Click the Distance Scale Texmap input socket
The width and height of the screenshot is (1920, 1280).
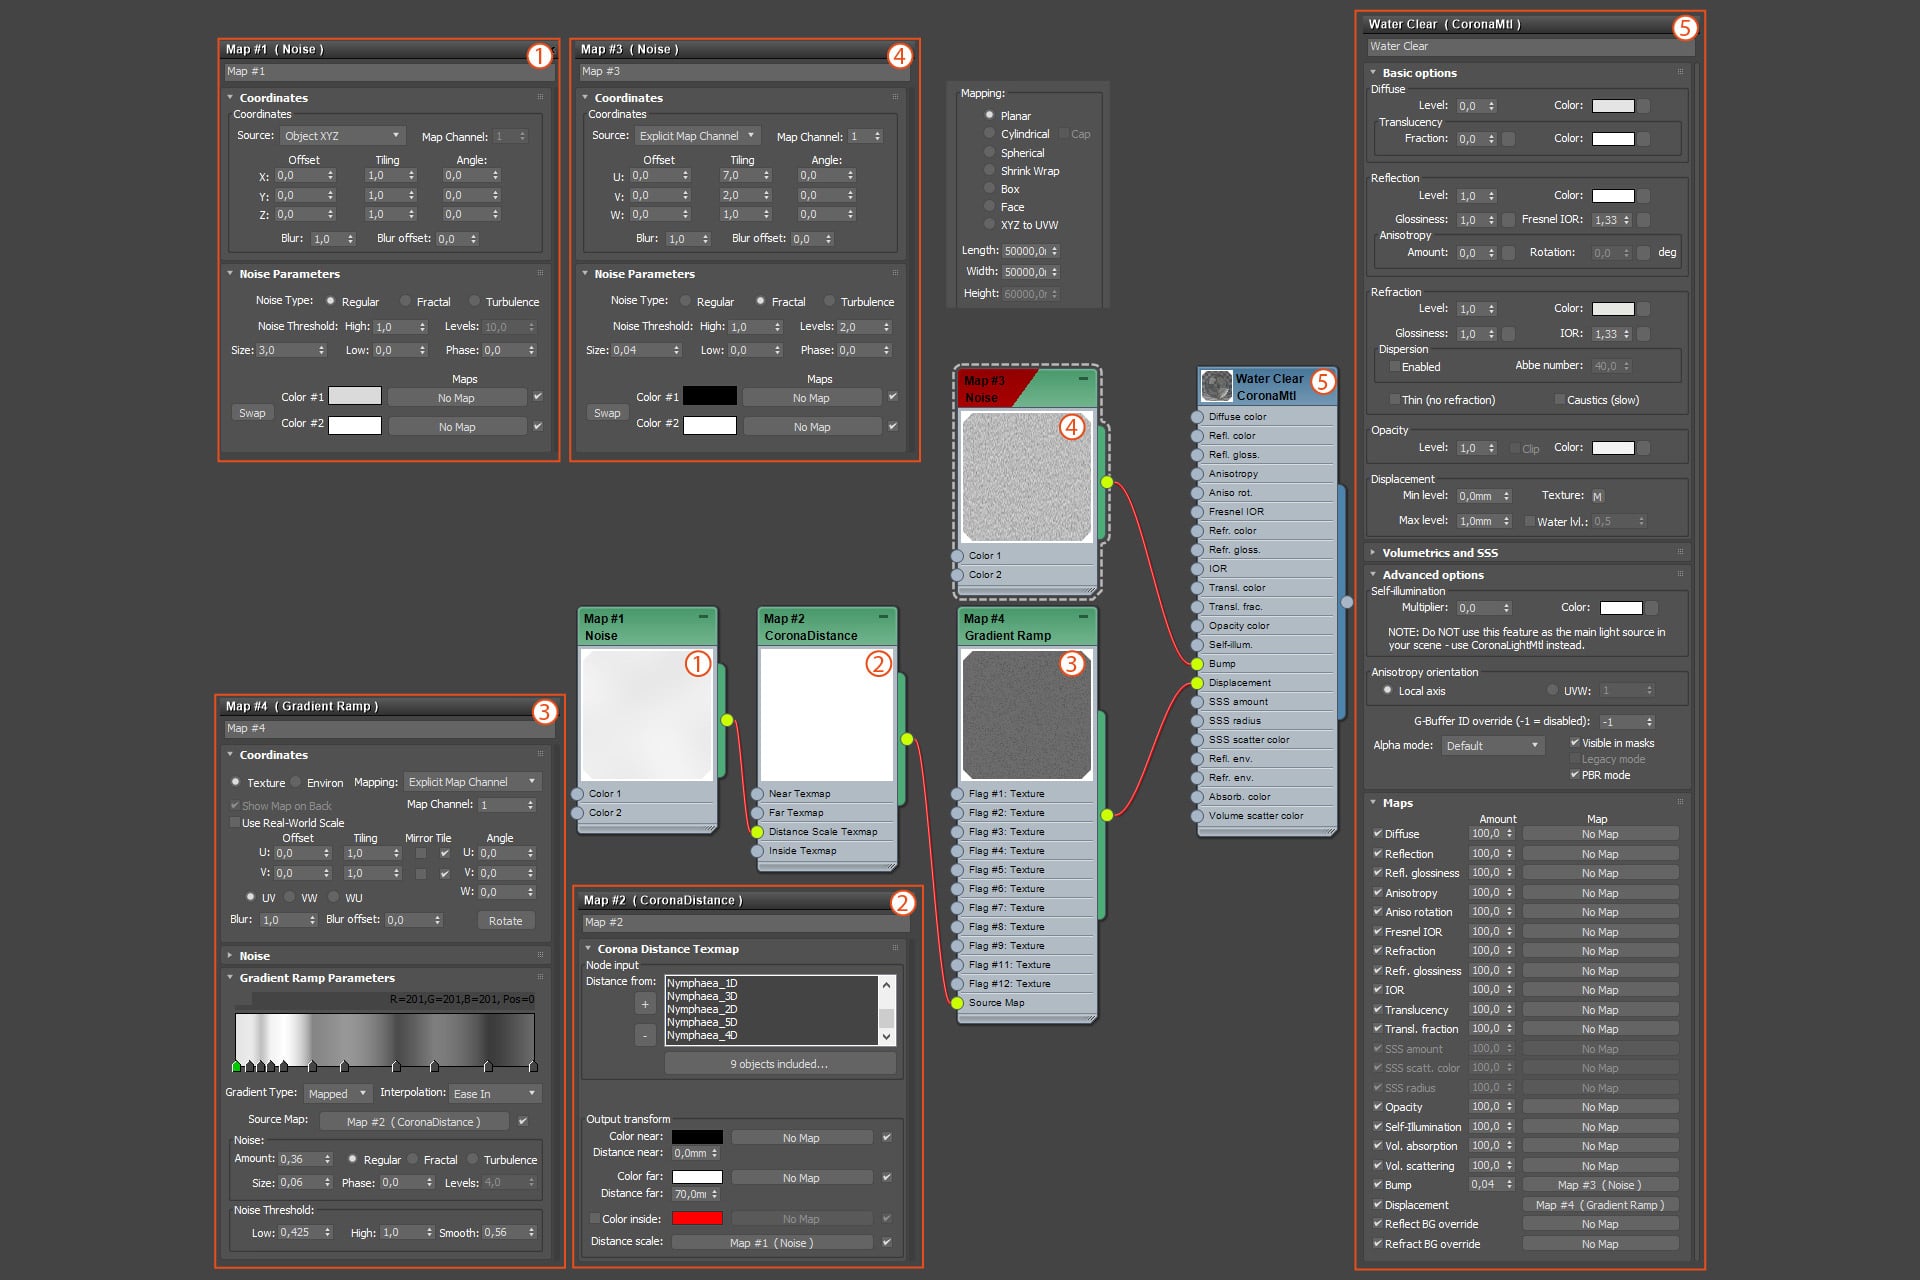(x=757, y=832)
